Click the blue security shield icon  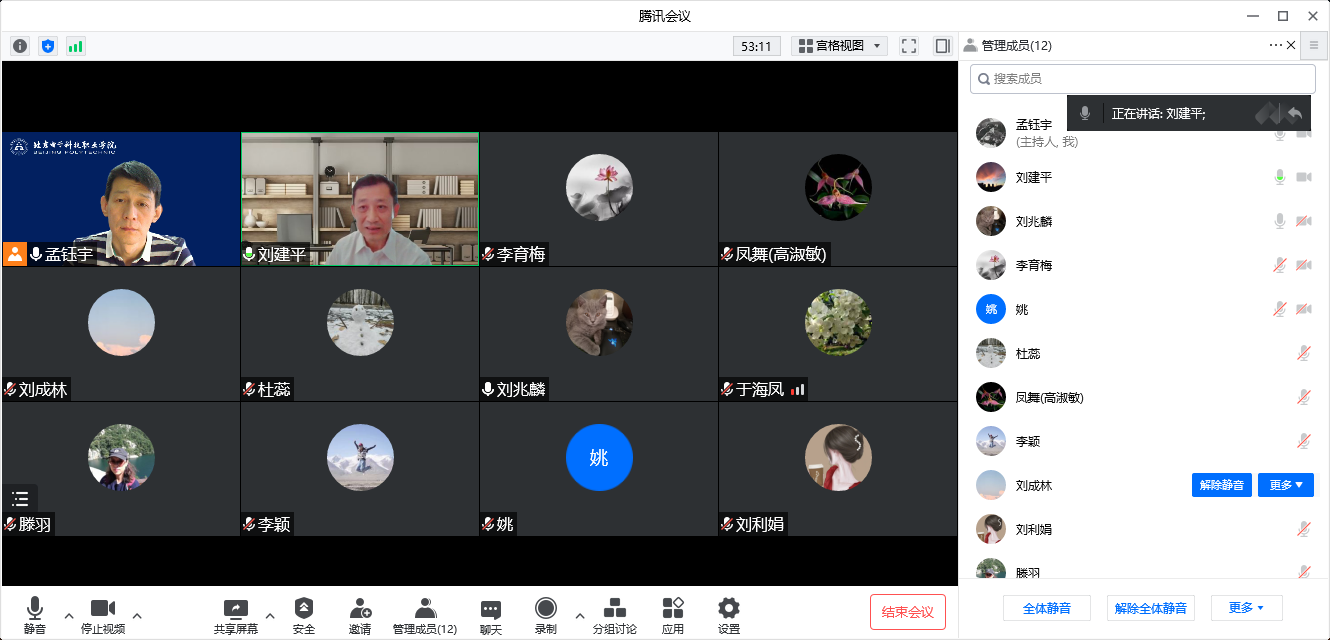(x=48, y=46)
